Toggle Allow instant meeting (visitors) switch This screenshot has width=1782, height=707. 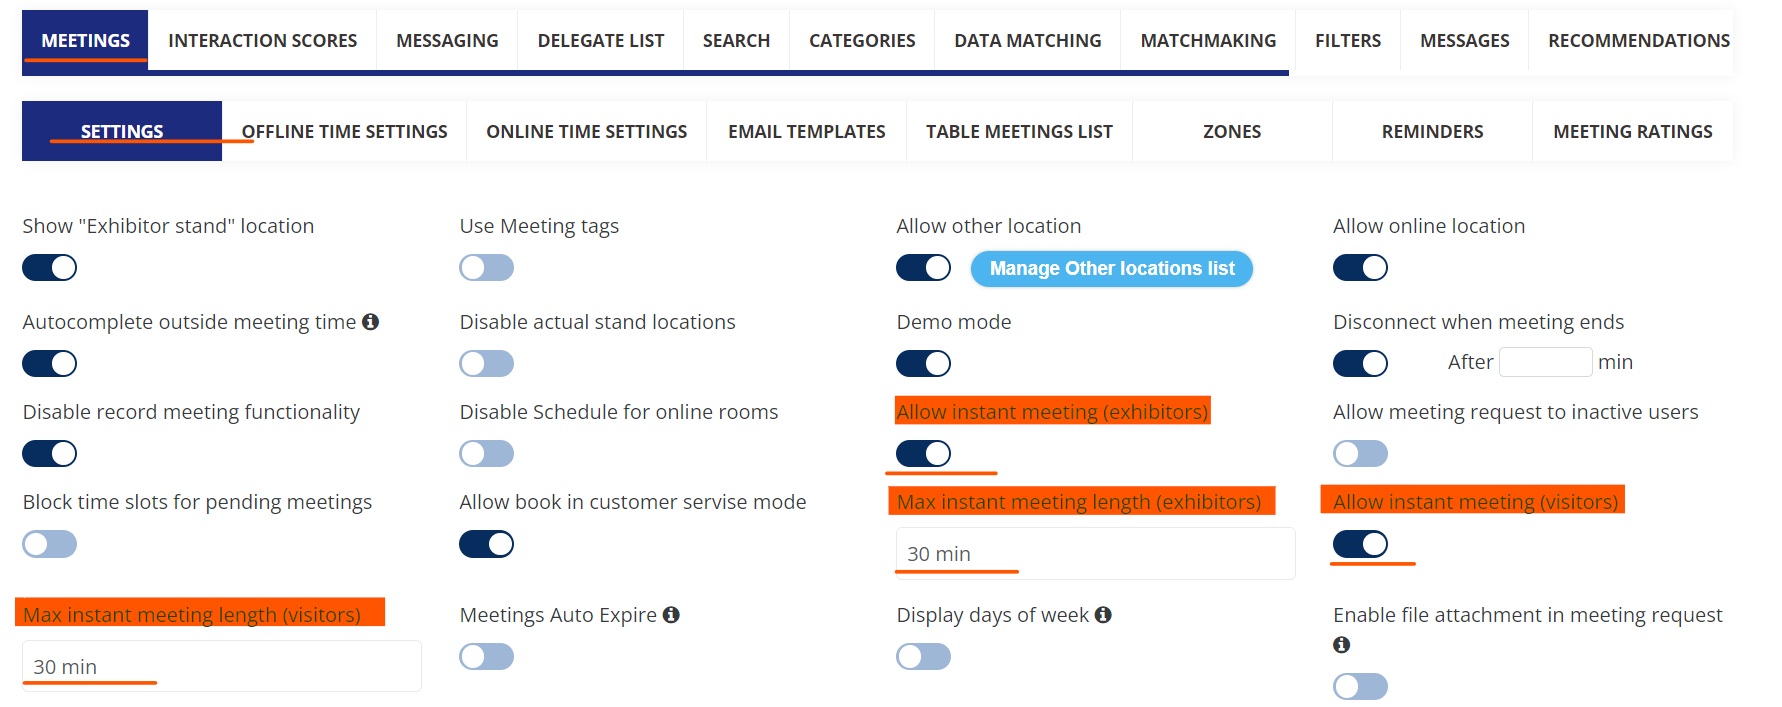(1360, 544)
